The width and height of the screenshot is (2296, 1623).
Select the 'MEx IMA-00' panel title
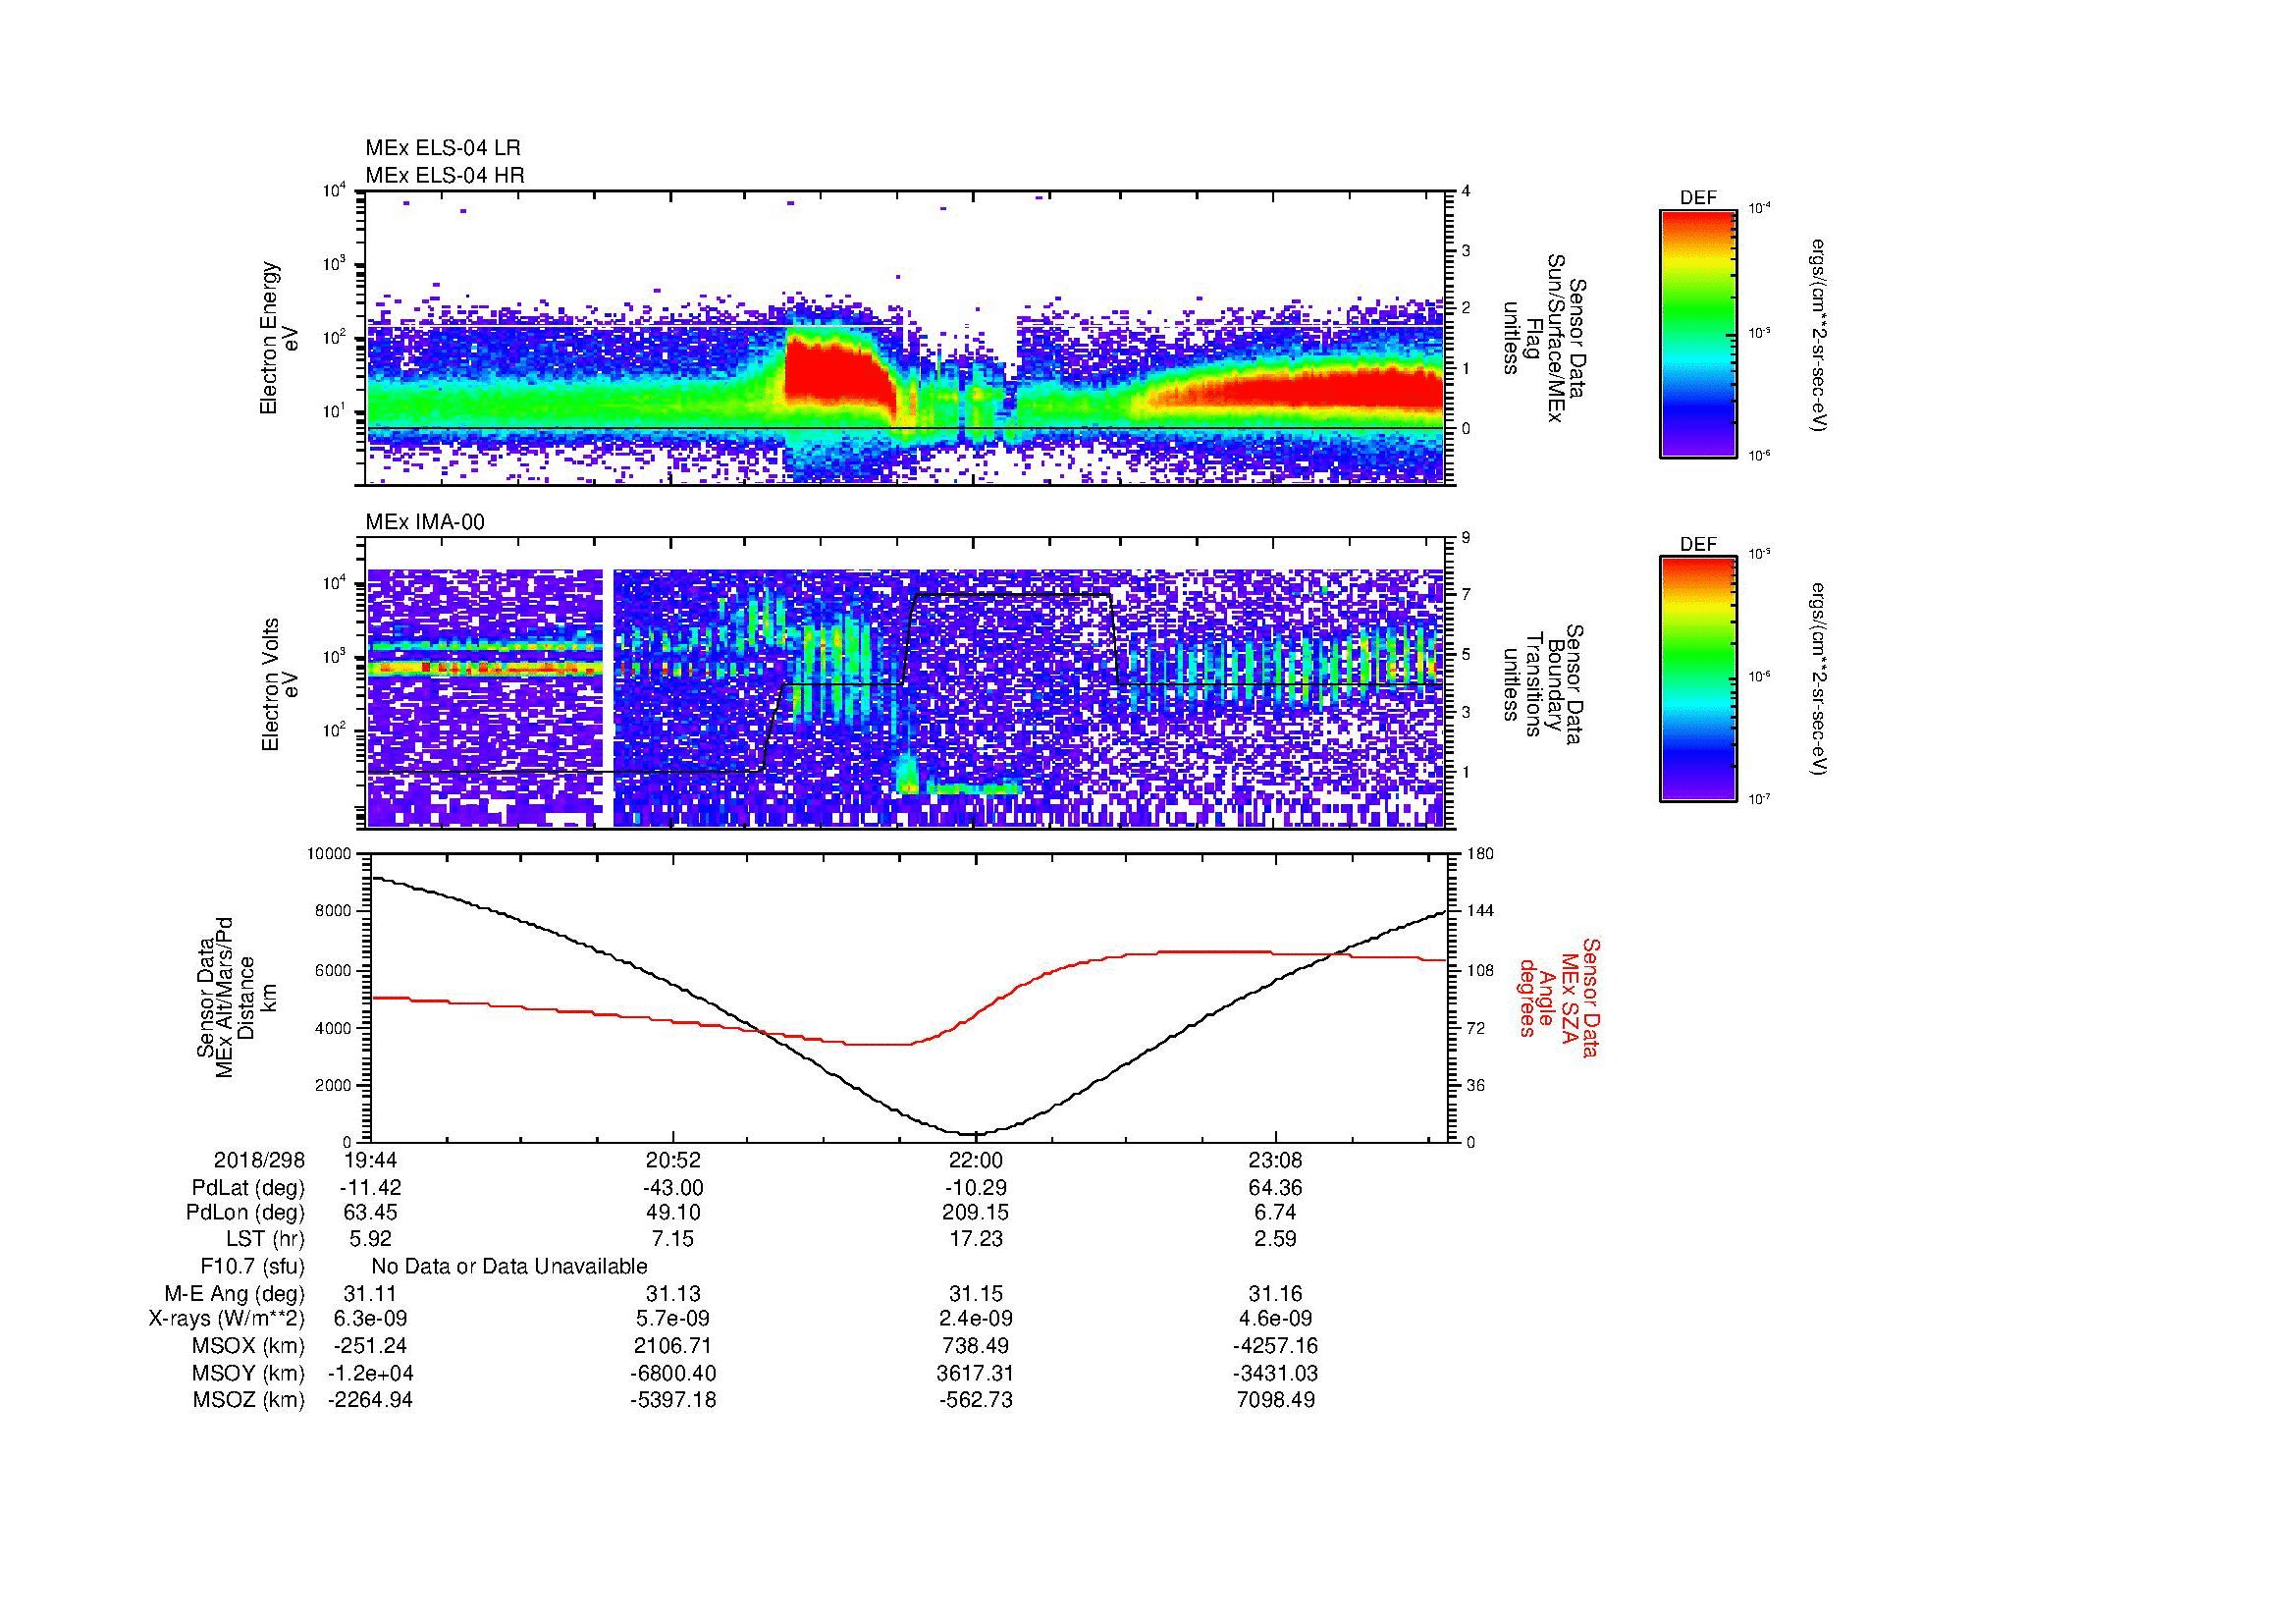tap(425, 522)
